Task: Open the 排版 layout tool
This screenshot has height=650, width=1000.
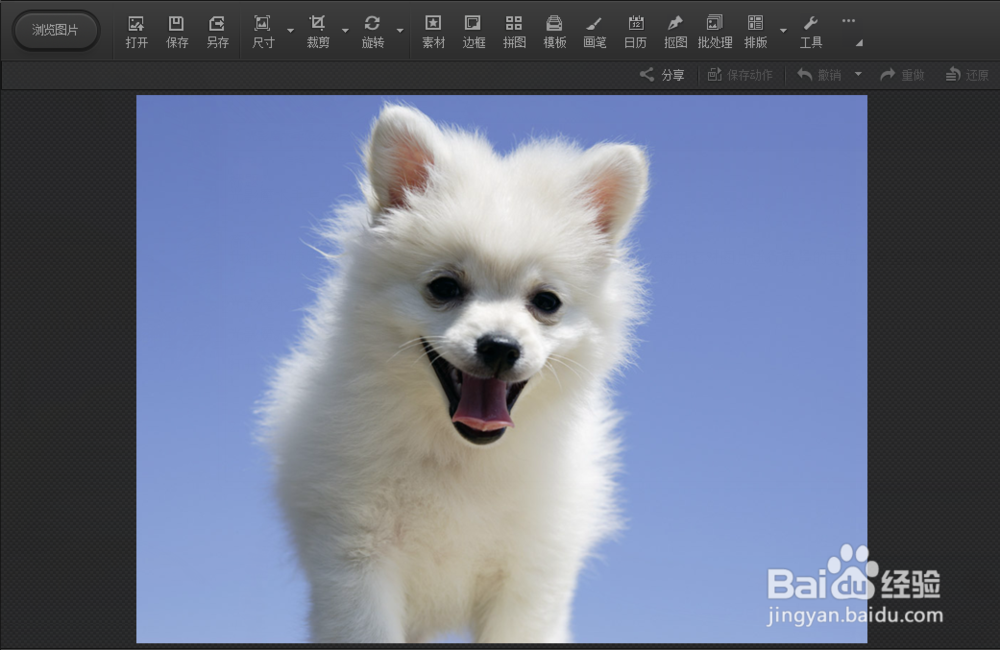Action: pyautogui.click(x=755, y=32)
